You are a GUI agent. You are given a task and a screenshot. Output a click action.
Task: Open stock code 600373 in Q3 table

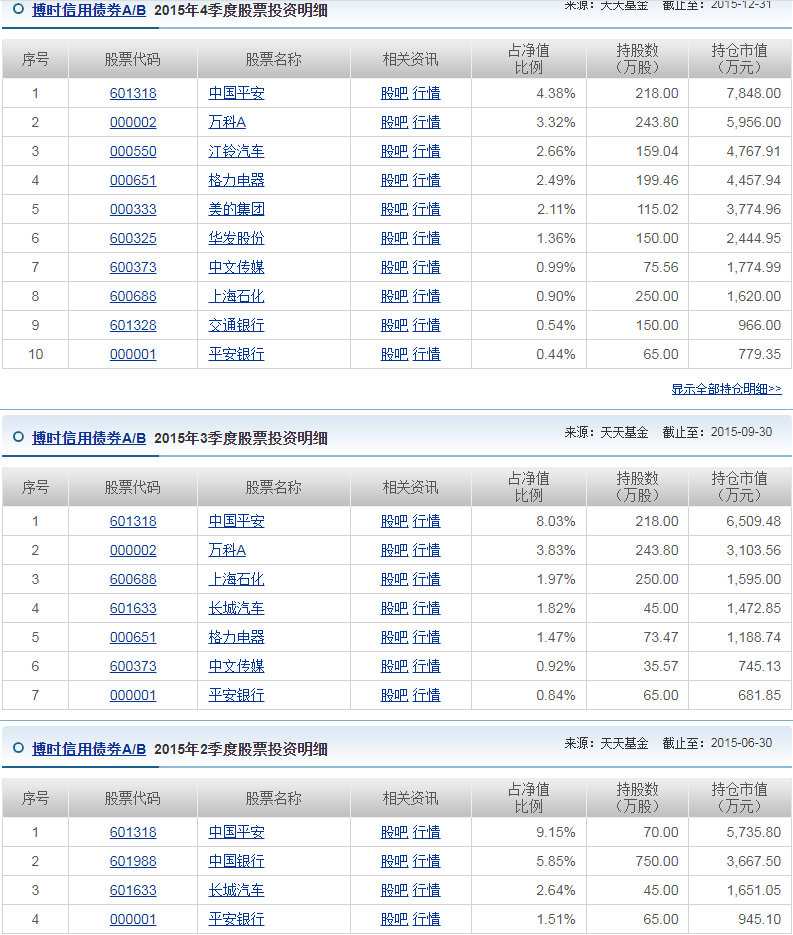(x=133, y=666)
